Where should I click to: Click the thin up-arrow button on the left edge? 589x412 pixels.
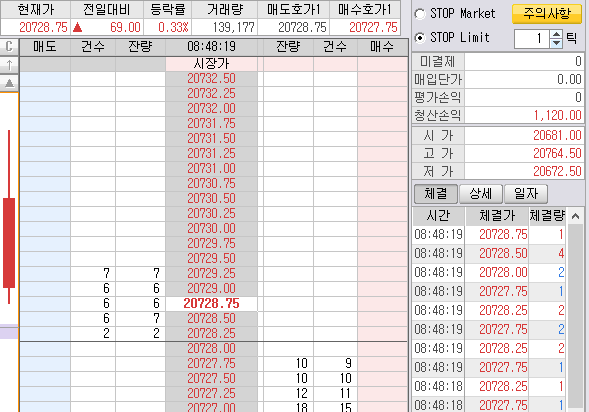(9, 65)
